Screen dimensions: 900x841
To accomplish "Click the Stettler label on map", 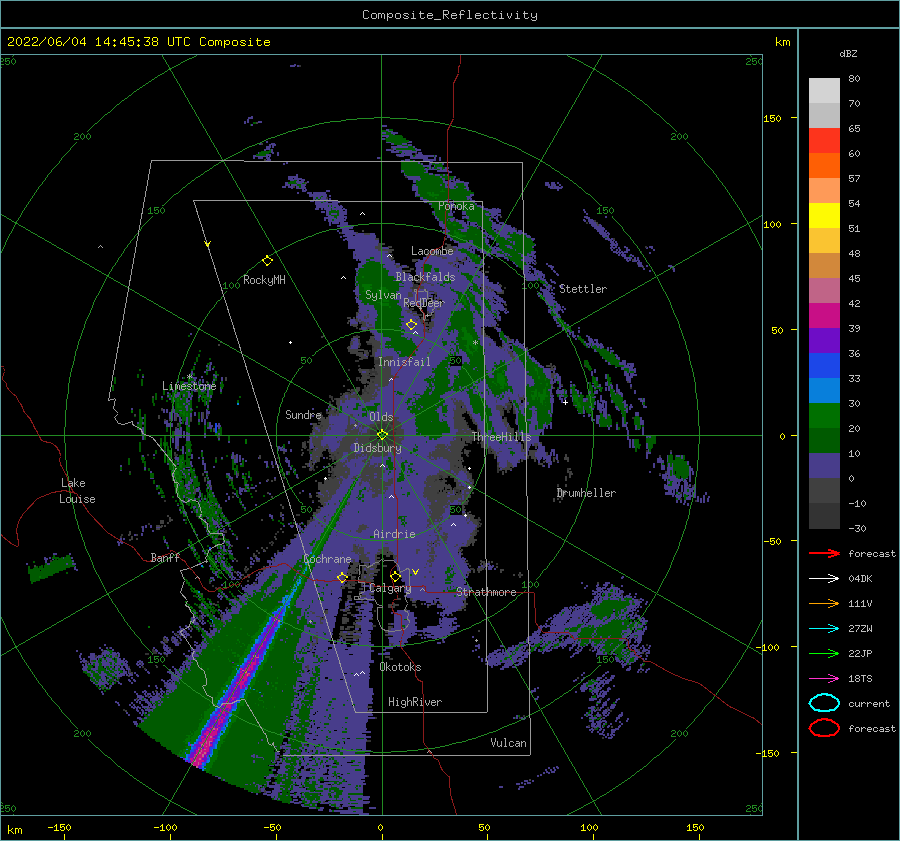I will (583, 289).
